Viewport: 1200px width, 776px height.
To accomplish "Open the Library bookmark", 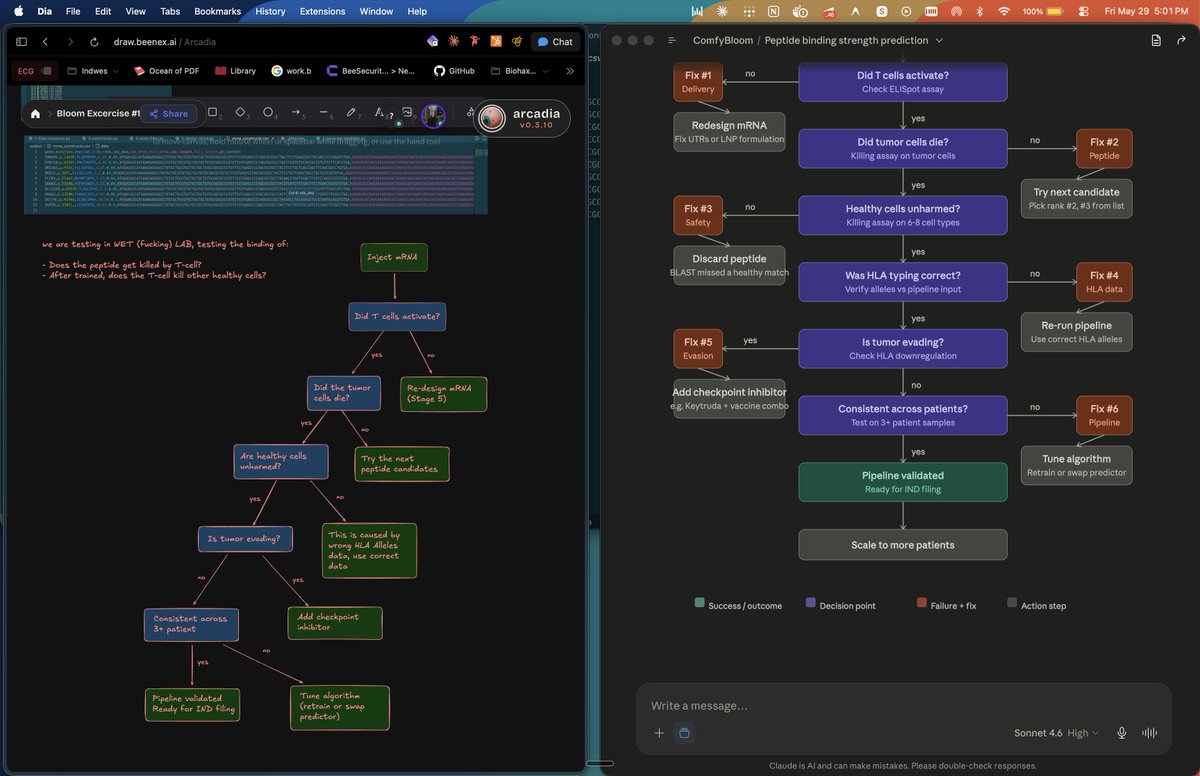I will pos(235,71).
